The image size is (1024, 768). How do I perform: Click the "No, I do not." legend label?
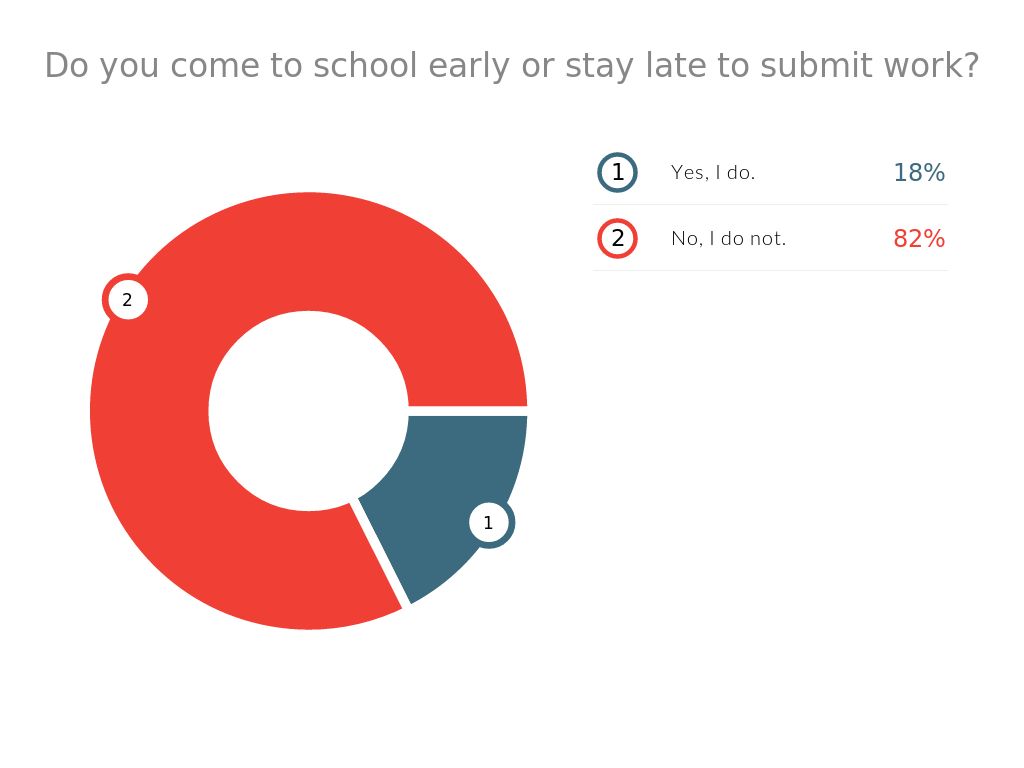pos(729,239)
